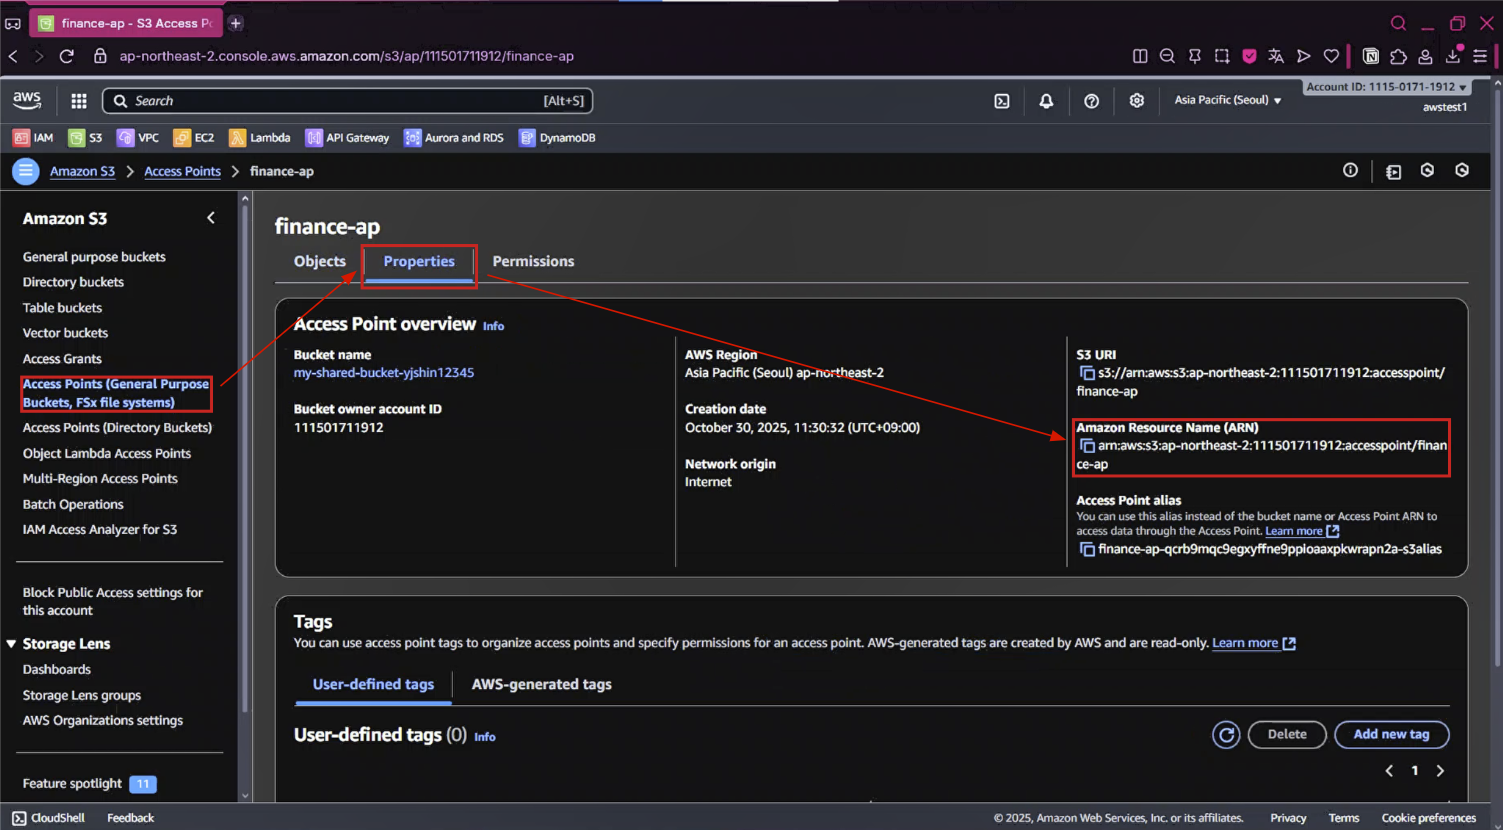Go to the next tags page
The width and height of the screenshot is (1503, 830).
1440,771
